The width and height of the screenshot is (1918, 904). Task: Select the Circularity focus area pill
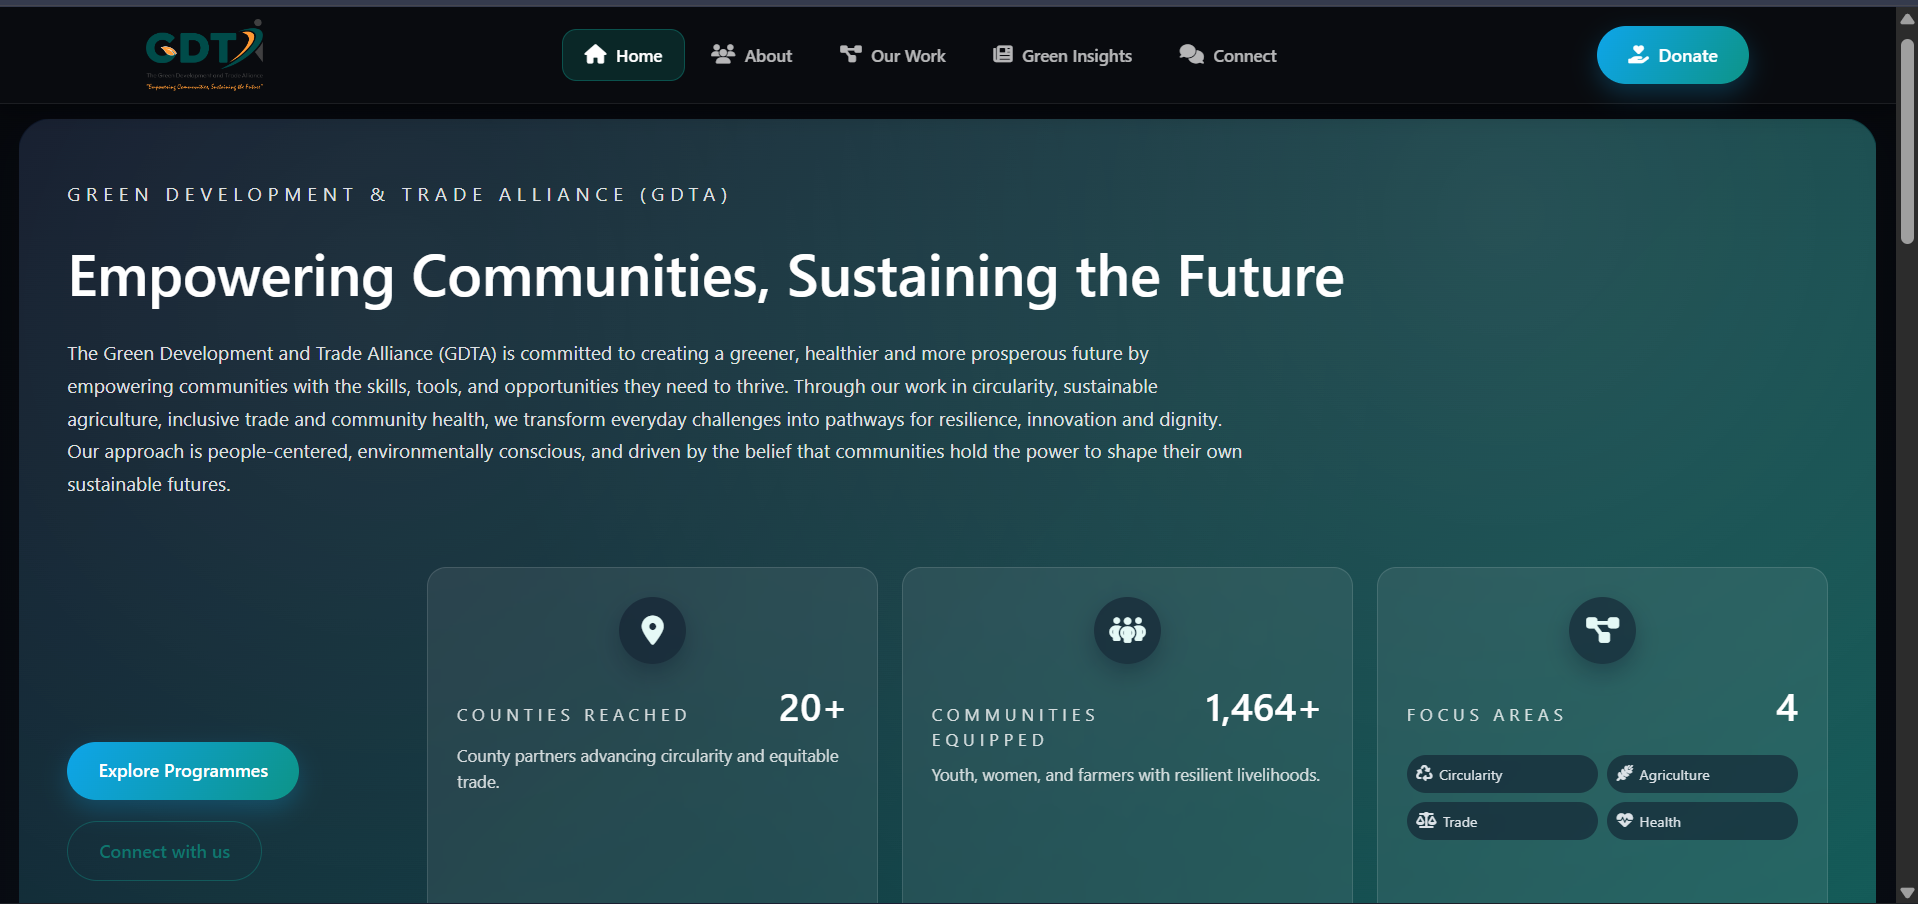[x=1501, y=773]
